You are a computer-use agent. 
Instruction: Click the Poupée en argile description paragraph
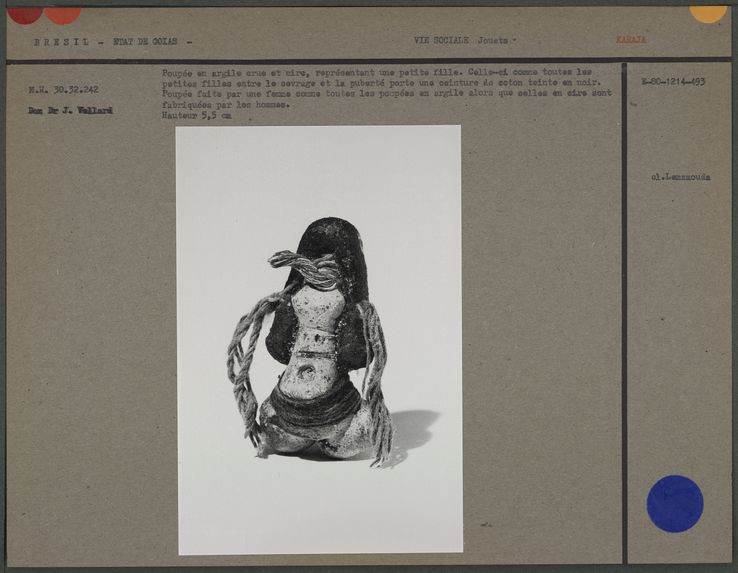(x=380, y=88)
